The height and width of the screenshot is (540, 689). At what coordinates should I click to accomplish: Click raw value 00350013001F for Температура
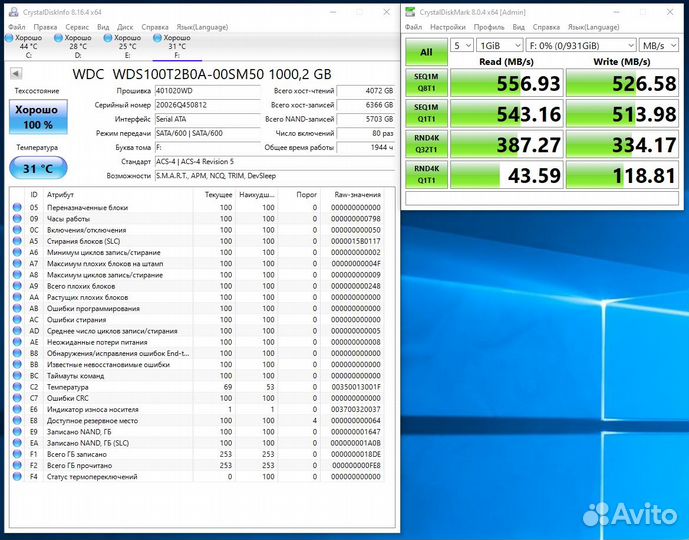point(355,387)
